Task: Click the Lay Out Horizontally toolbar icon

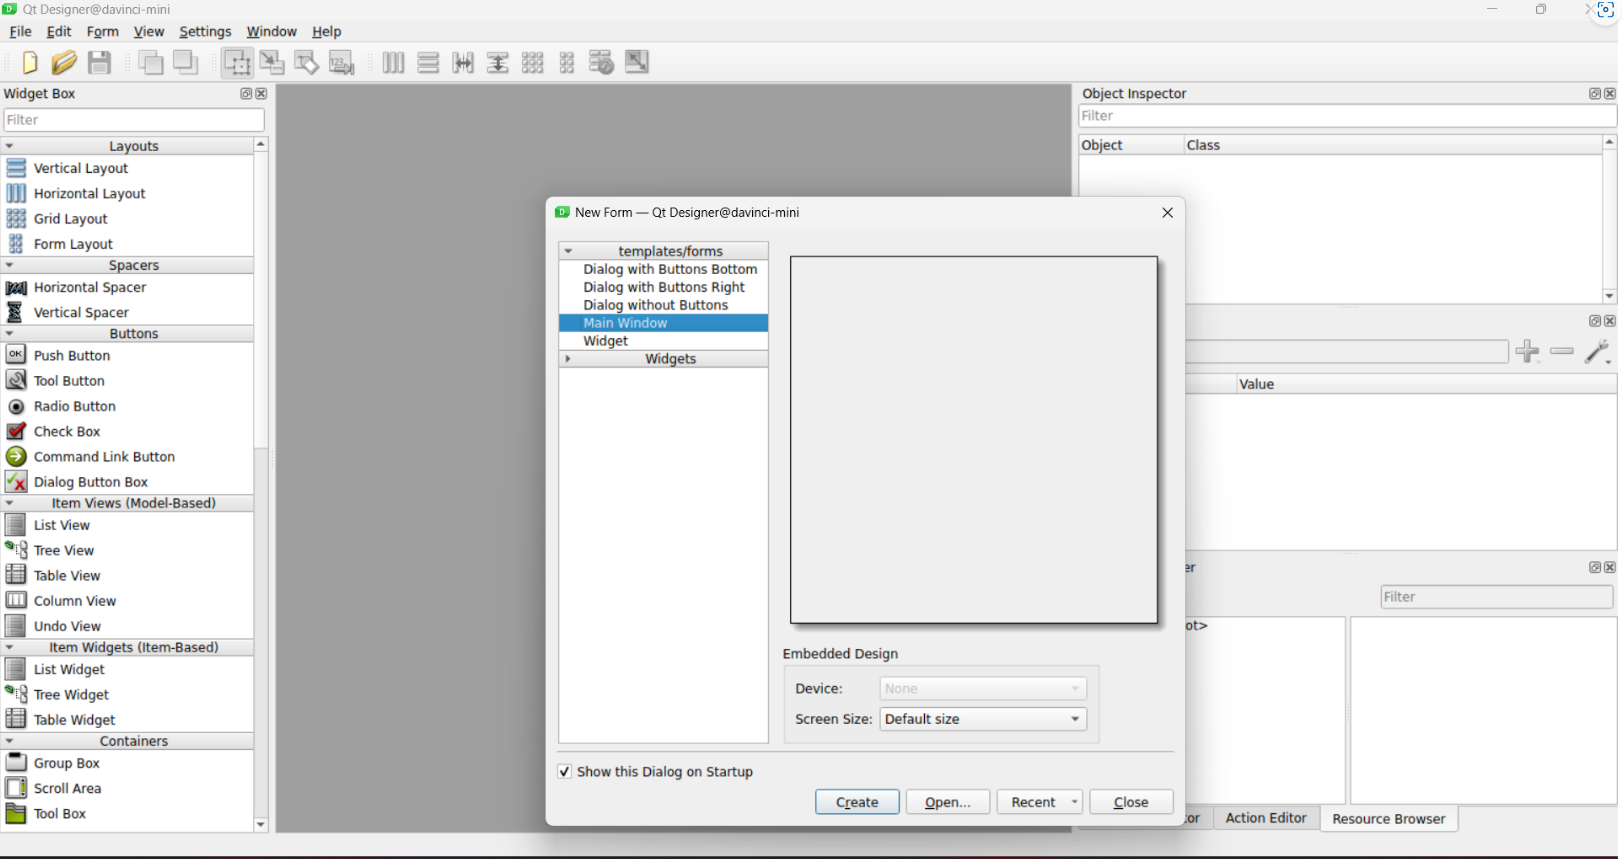Action: pos(393,63)
